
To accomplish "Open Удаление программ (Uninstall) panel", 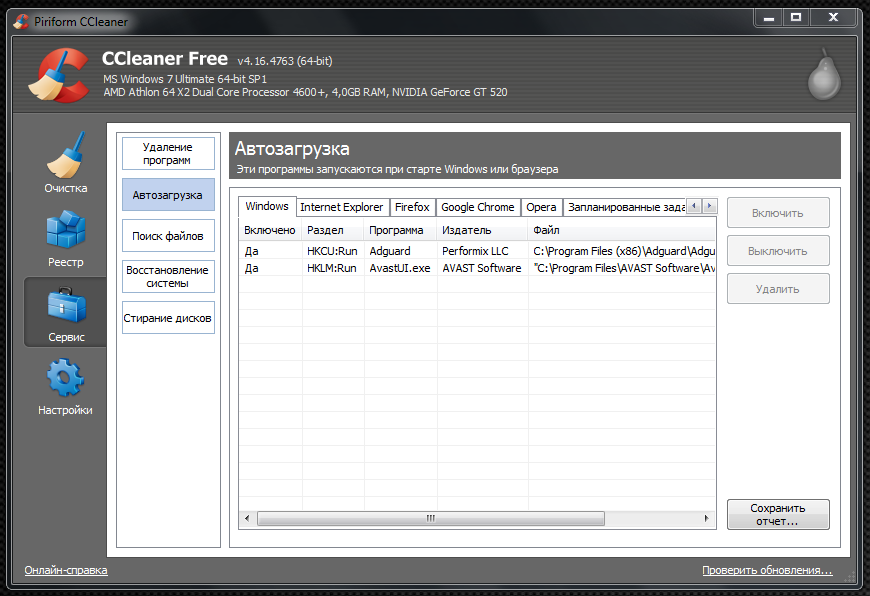I will click(x=168, y=154).
